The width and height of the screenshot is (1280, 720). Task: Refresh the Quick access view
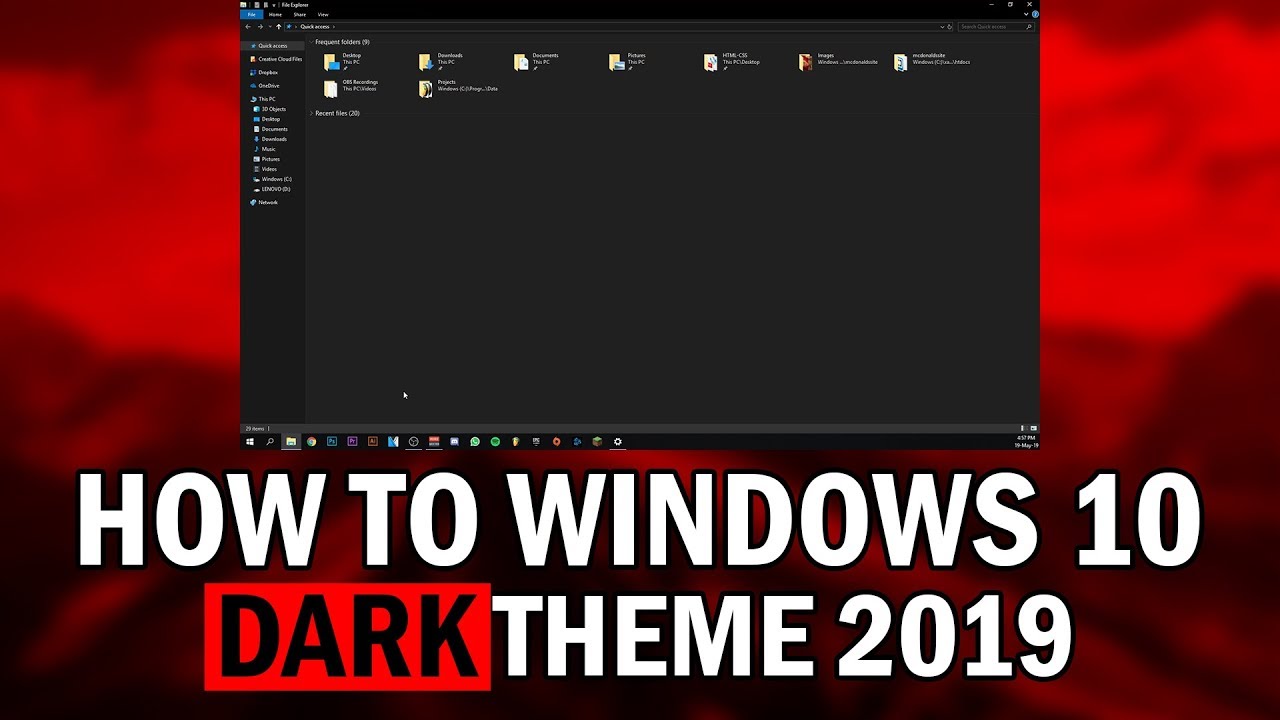pyautogui.click(x=949, y=27)
